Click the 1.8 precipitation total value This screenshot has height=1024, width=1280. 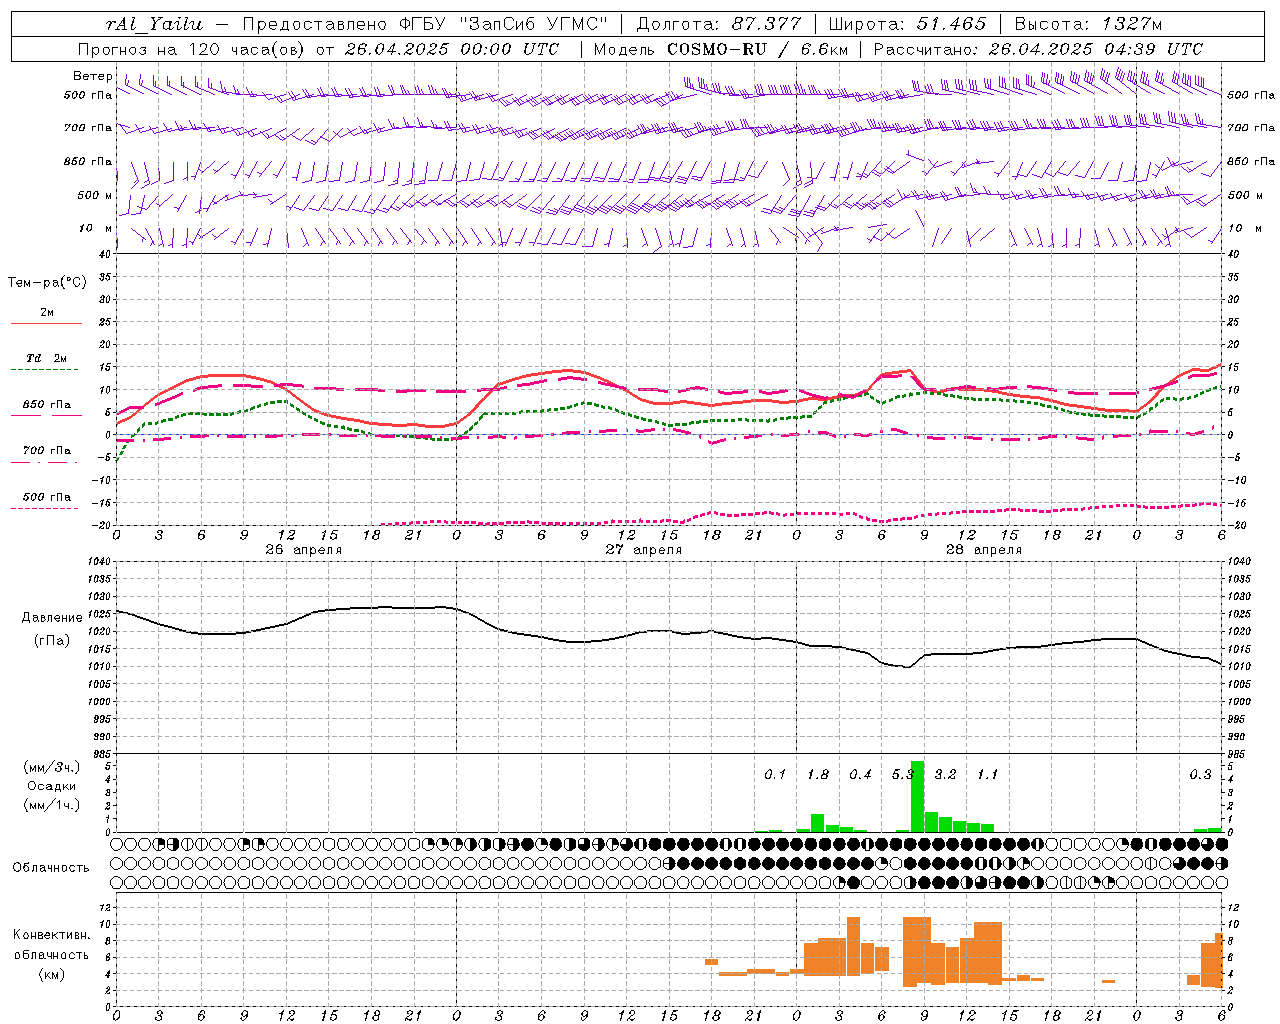(818, 774)
